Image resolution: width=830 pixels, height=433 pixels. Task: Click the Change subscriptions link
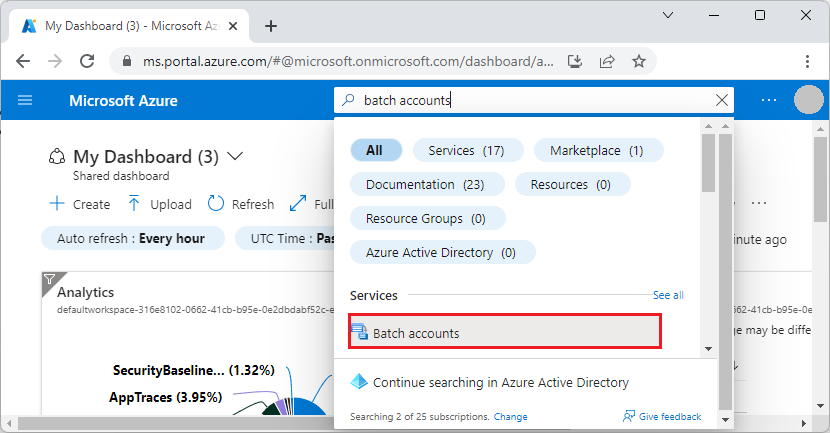click(x=510, y=416)
